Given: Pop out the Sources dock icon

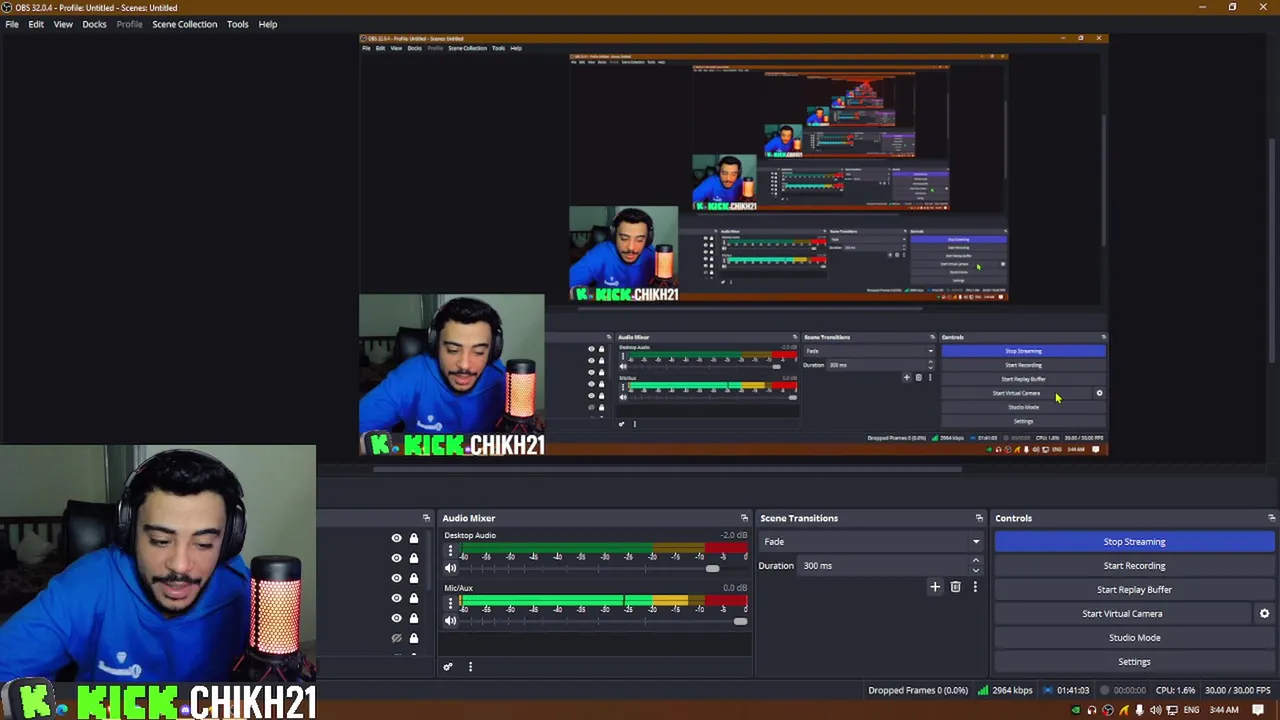Looking at the screenshot, I should click(426, 518).
